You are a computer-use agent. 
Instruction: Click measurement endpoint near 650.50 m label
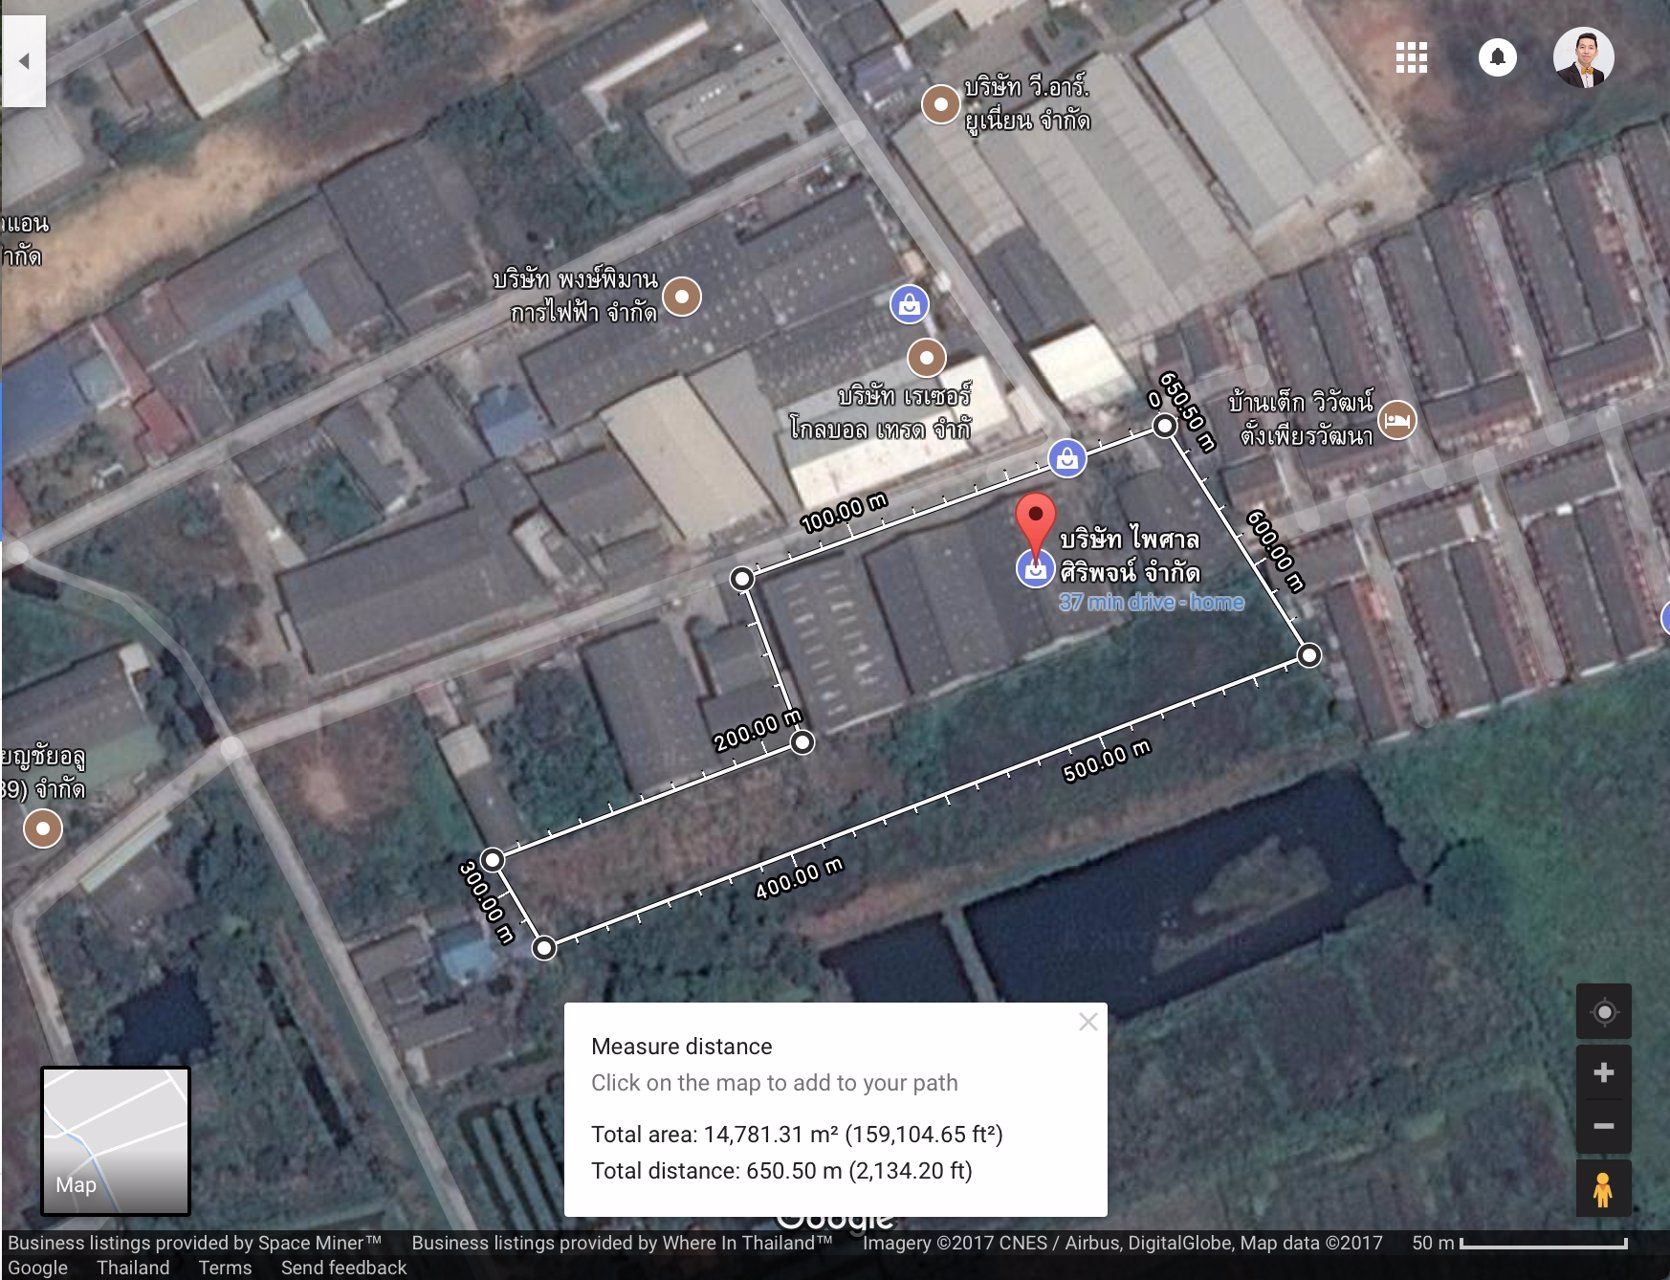pos(1164,426)
